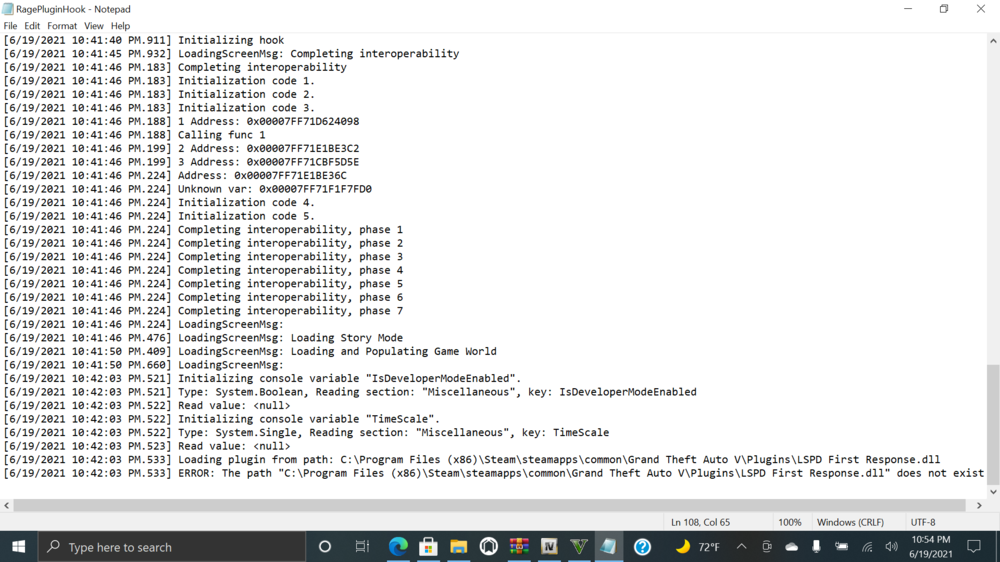The image size is (1000, 562).
Task: Click horizontal scrollbar left arrow
Action: [6, 505]
